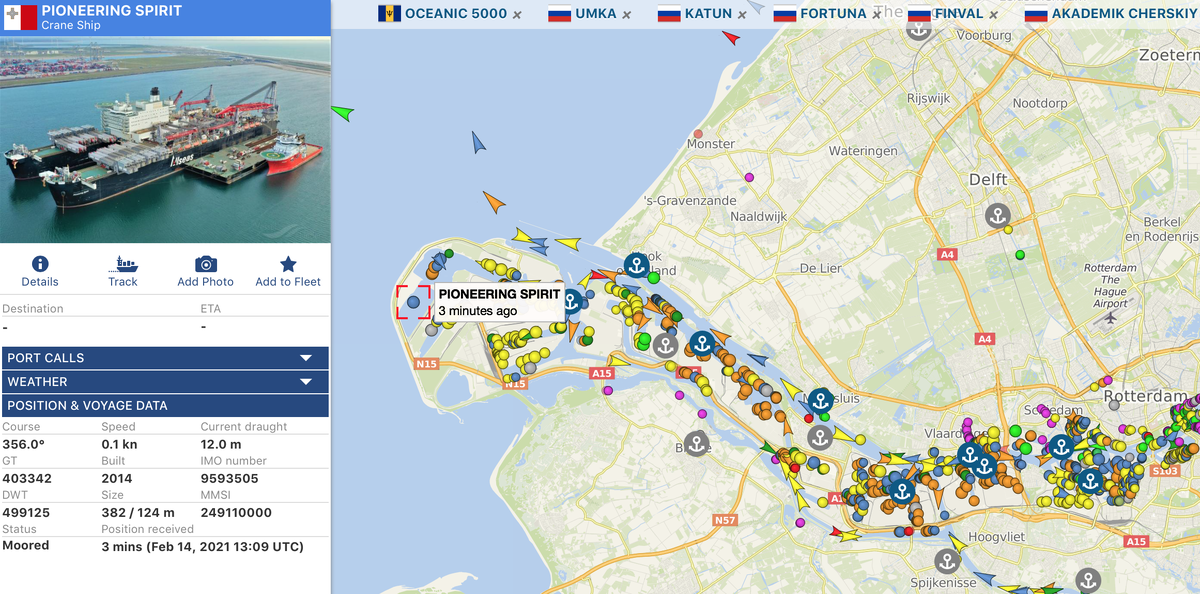
Task: Open the Schiedam blue anchor icon
Action: 1061,447
